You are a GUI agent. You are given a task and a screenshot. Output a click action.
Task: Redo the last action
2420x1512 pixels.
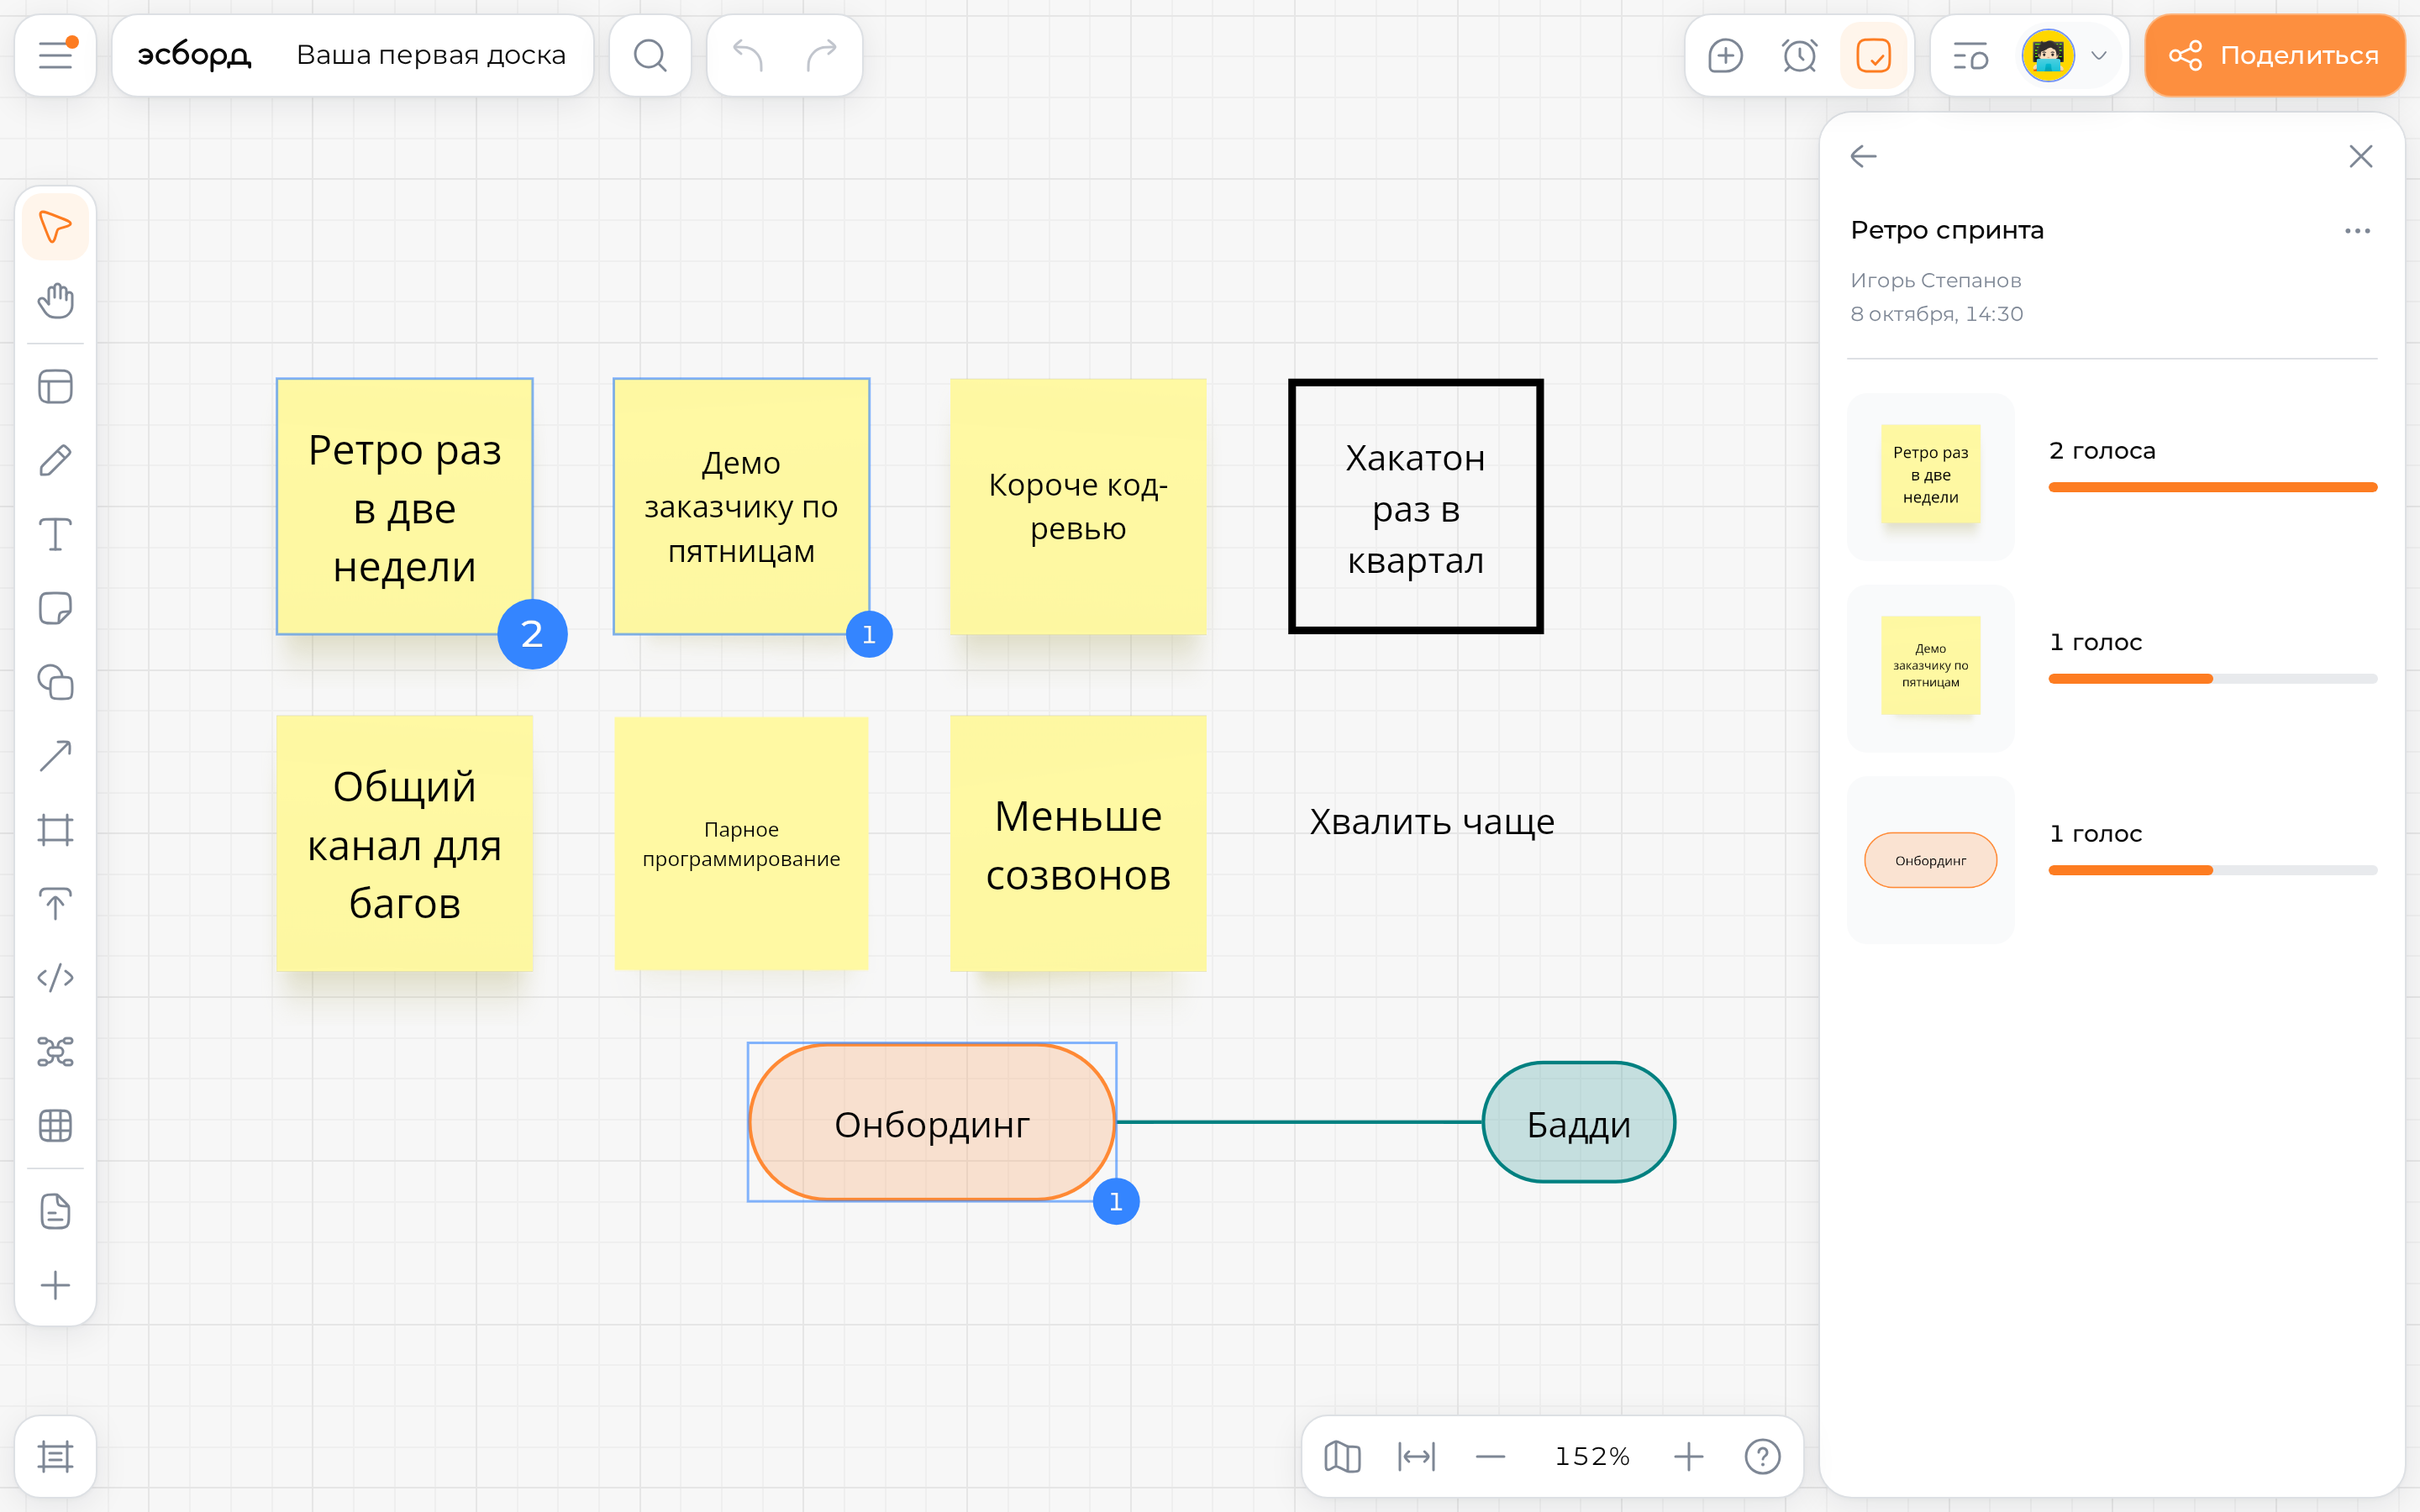tap(821, 55)
